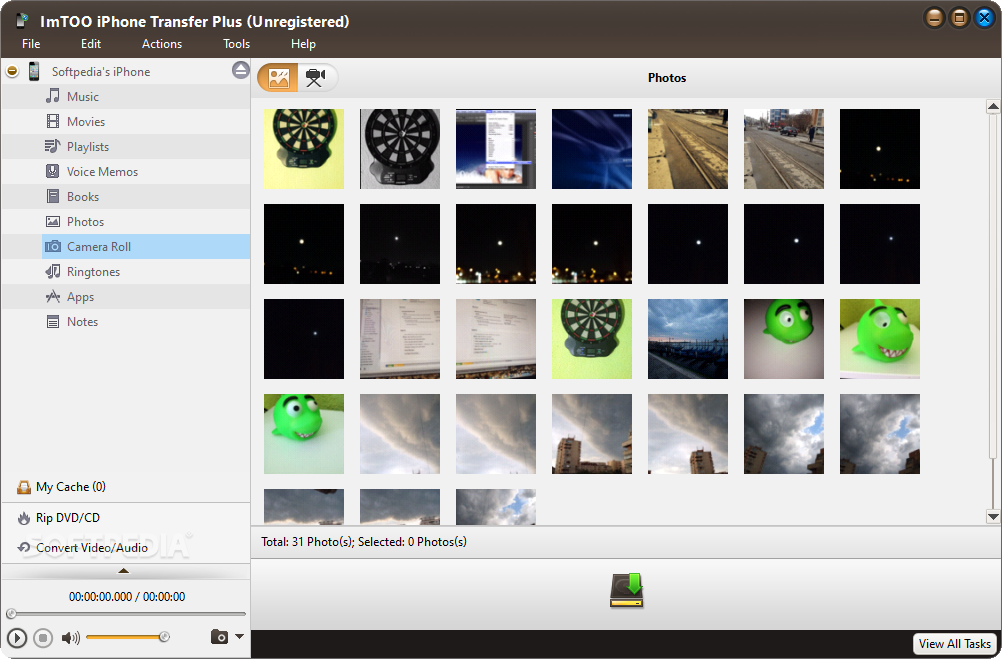Viewport: 1002px width, 659px height.
Task: Click the playback seek bar
Action: pyautogui.click(x=126, y=614)
